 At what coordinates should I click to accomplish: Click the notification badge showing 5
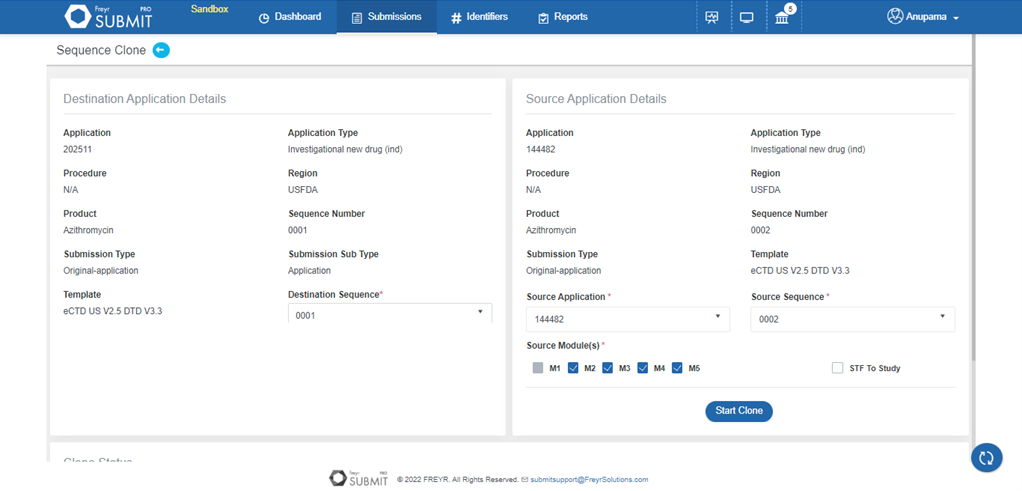click(790, 8)
